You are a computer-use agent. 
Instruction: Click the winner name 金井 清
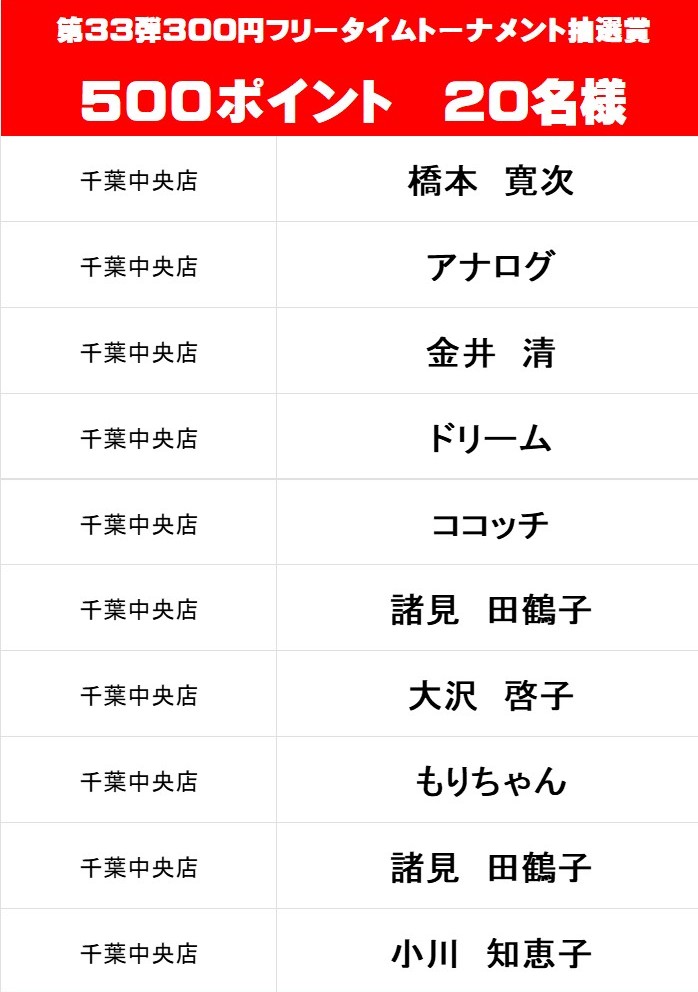(490, 353)
